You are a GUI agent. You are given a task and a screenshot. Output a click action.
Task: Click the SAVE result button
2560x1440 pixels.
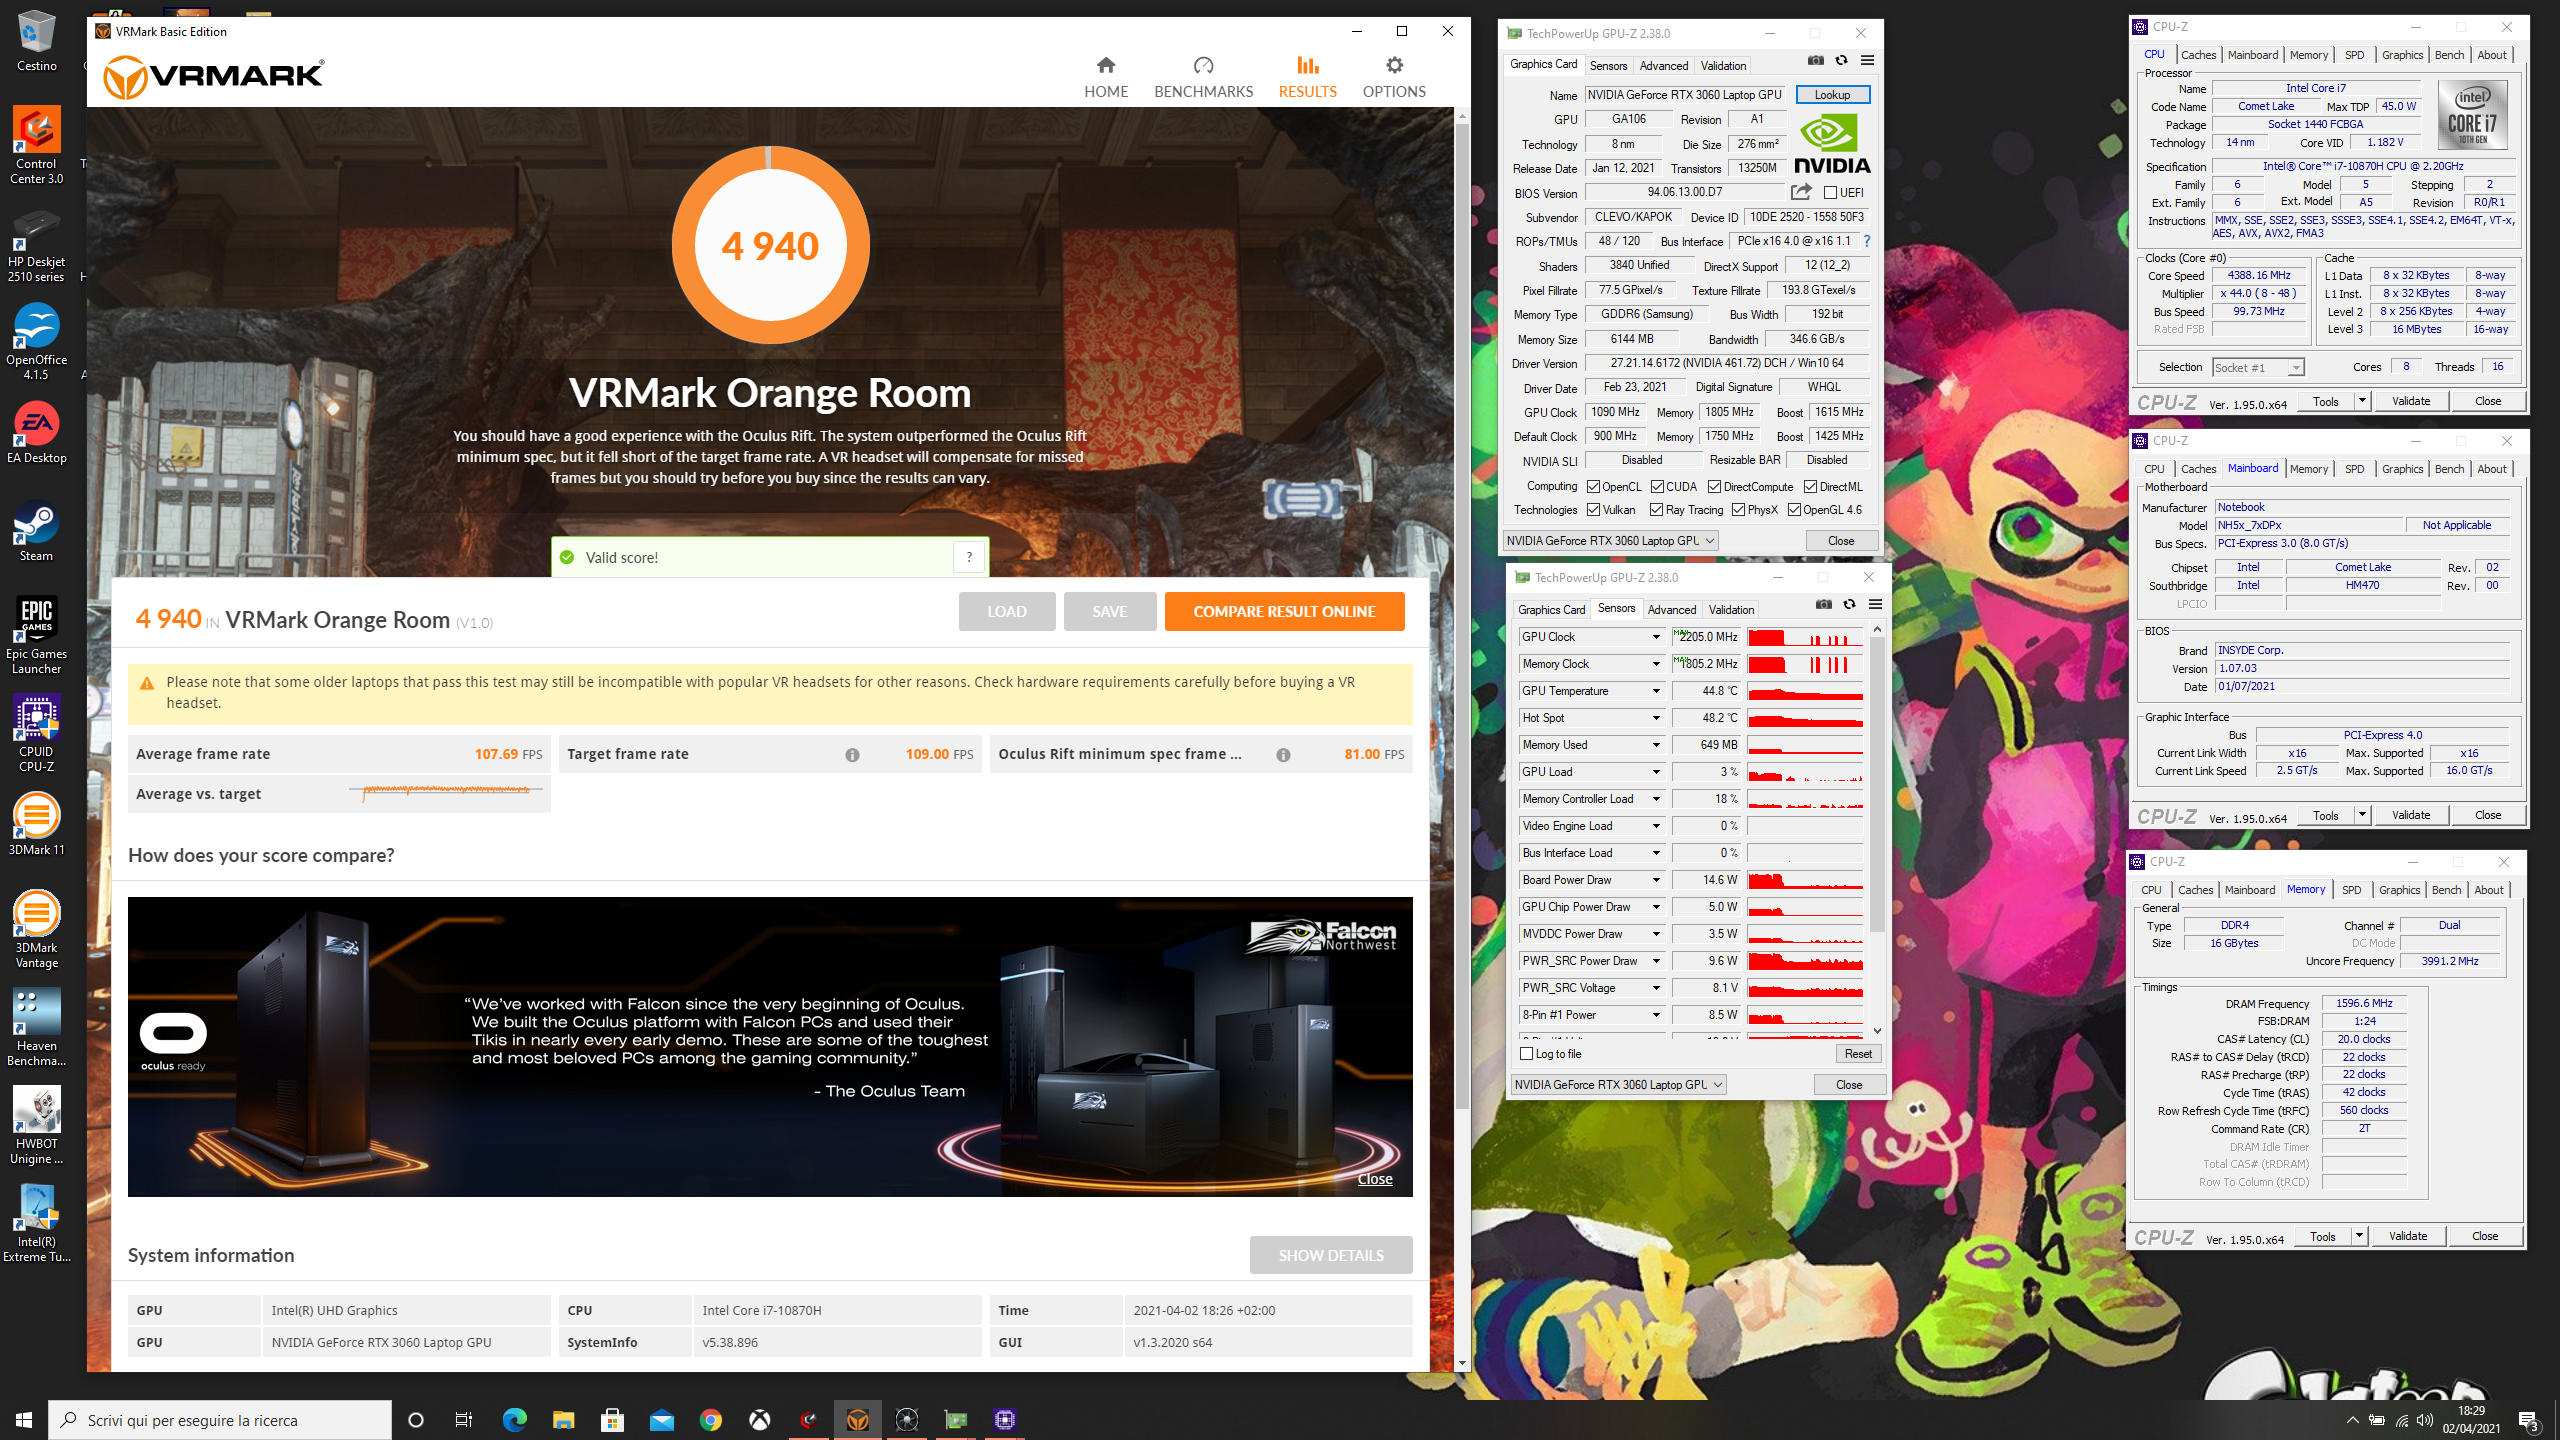1110,611
